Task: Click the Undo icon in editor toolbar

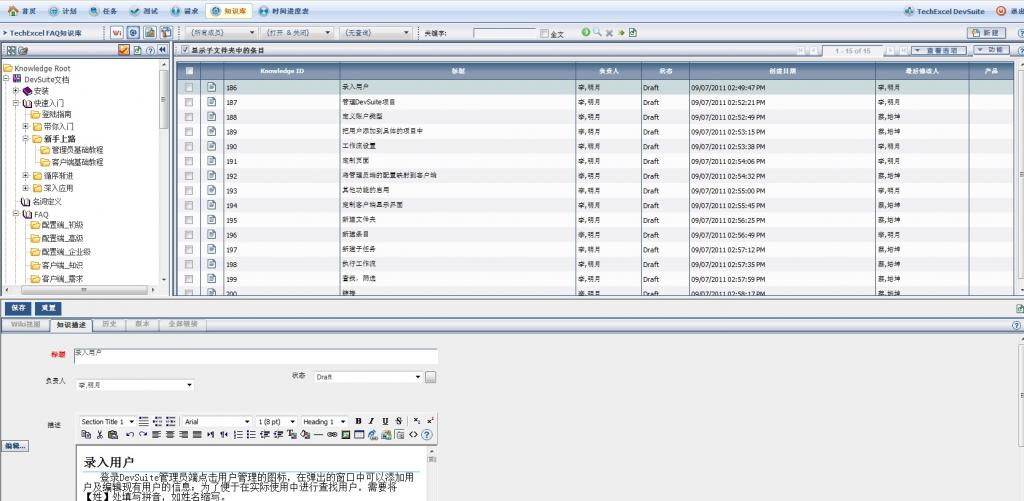Action: [130, 435]
